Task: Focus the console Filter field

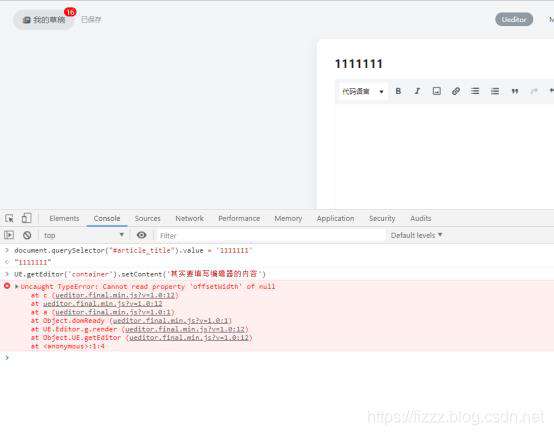Action: click(x=271, y=235)
